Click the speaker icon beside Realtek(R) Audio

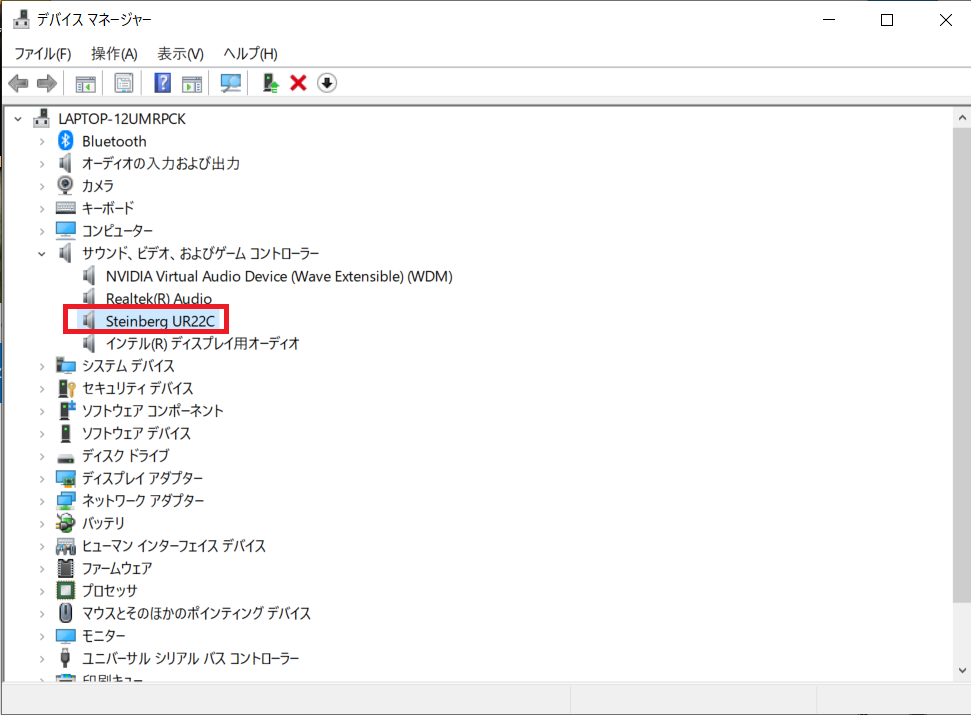point(89,298)
